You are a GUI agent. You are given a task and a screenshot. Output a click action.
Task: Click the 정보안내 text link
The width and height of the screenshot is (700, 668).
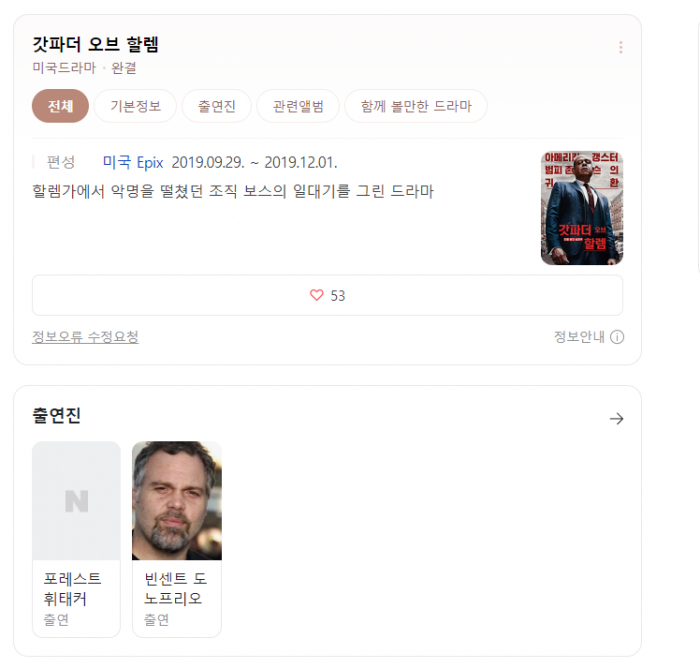click(x=579, y=337)
